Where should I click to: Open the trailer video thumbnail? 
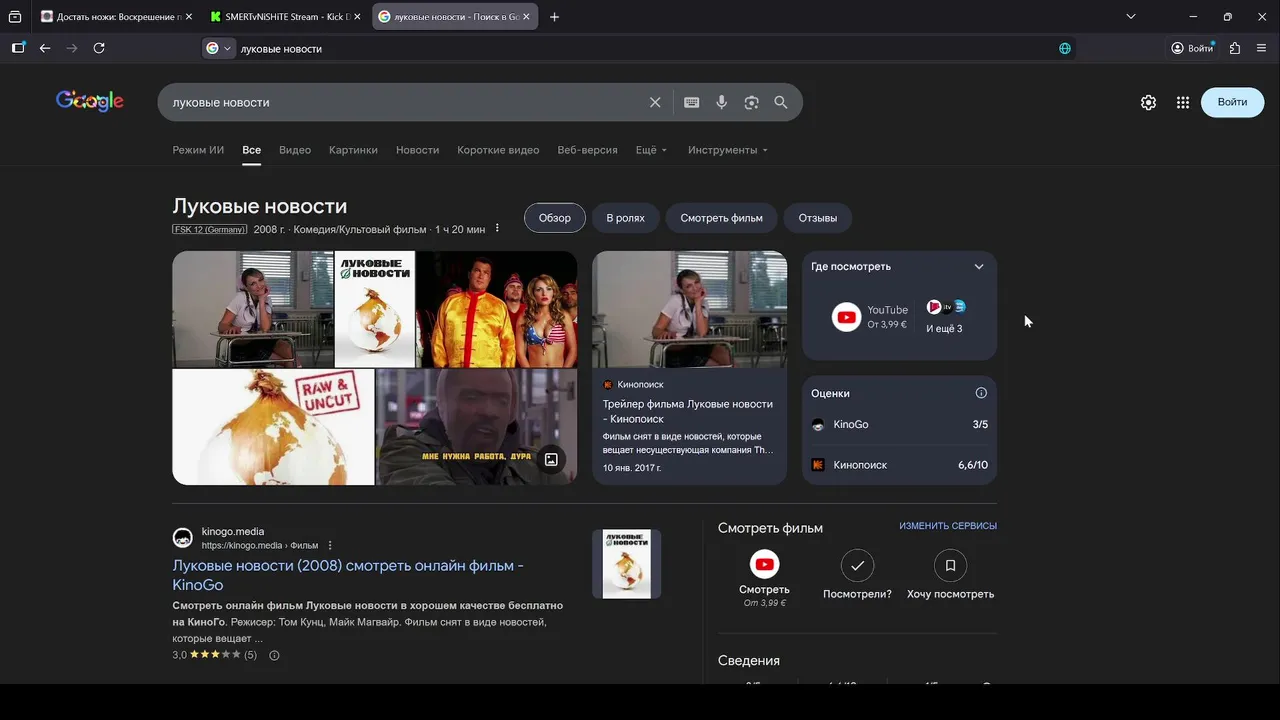click(x=690, y=309)
